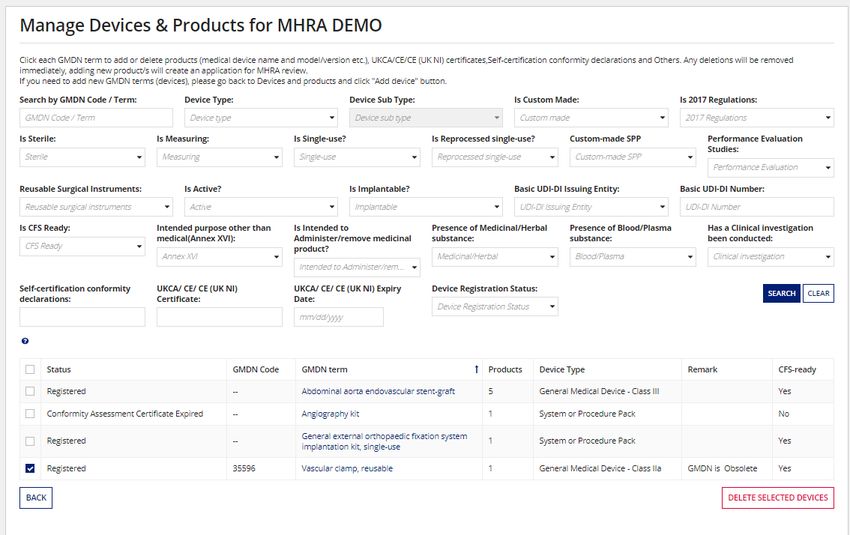
Task: Open the Is Custom Made dropdown
Action: 591,118
